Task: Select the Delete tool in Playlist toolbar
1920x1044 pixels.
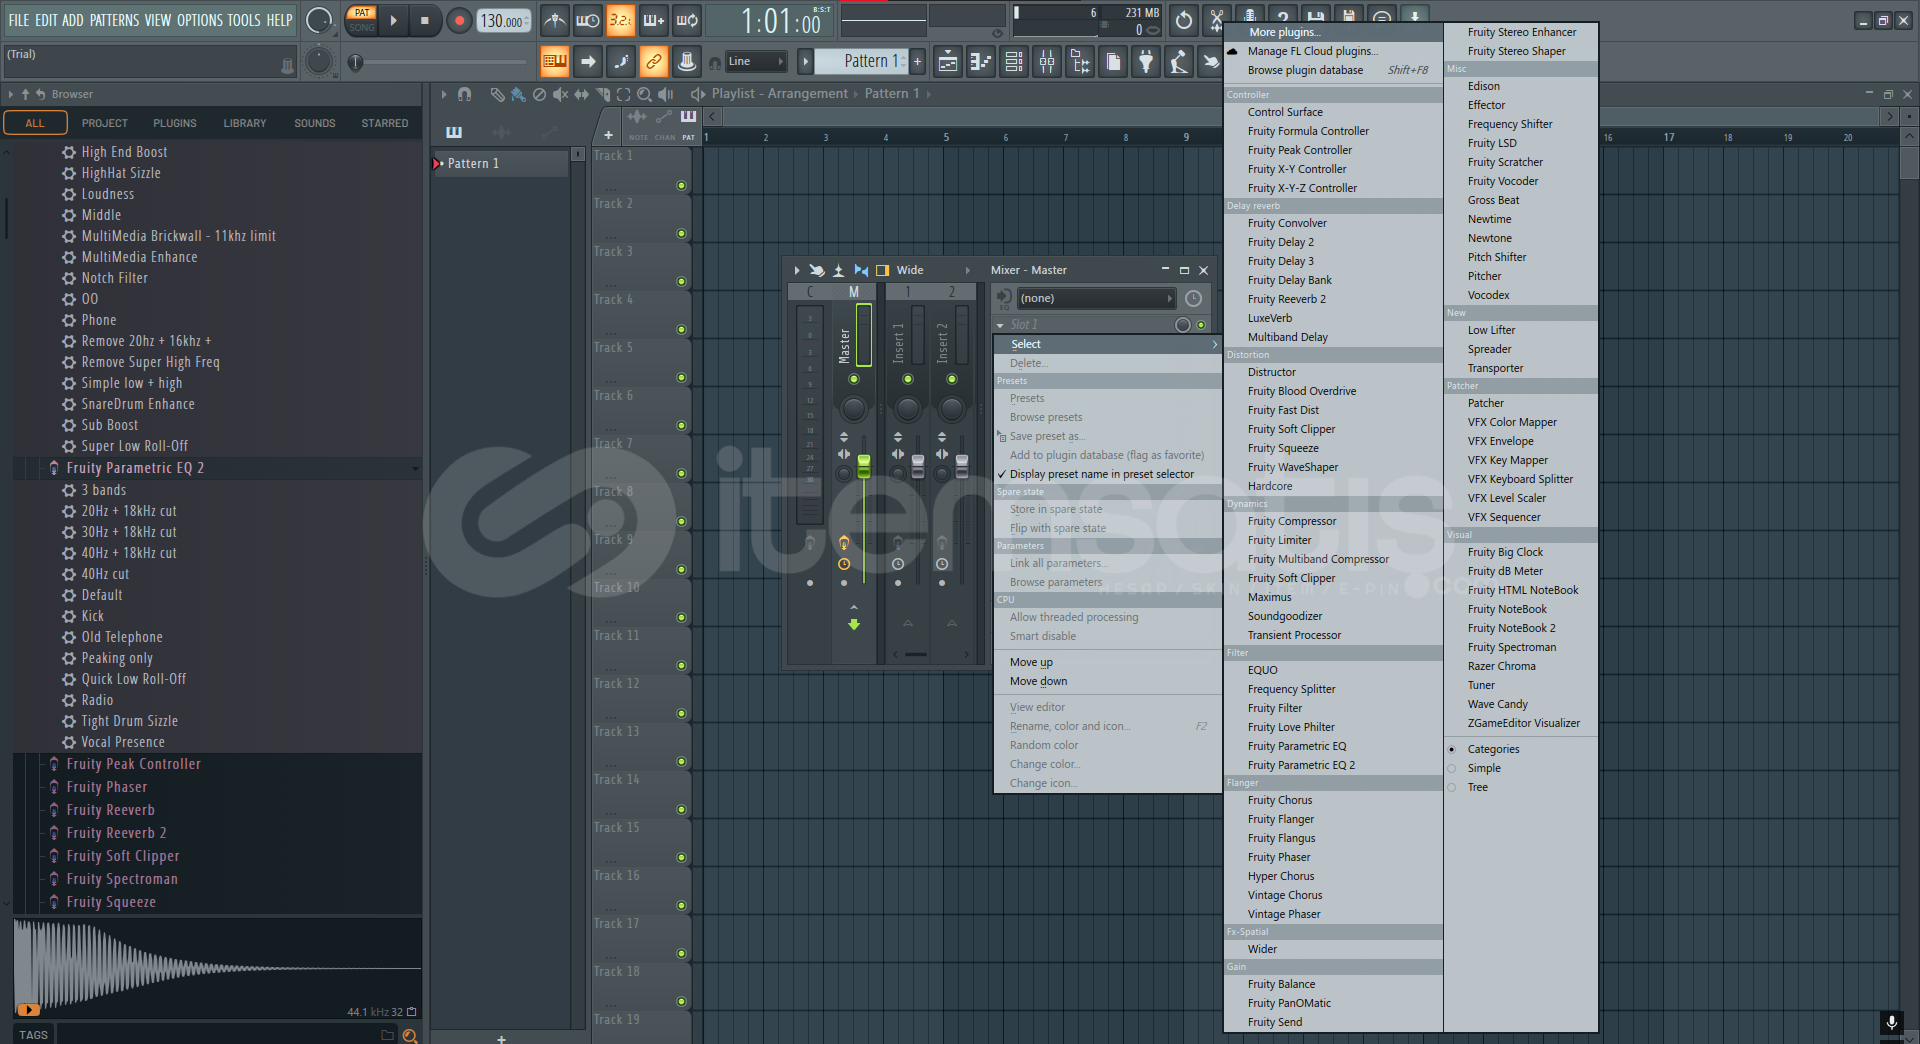Action: coord(539,94)
